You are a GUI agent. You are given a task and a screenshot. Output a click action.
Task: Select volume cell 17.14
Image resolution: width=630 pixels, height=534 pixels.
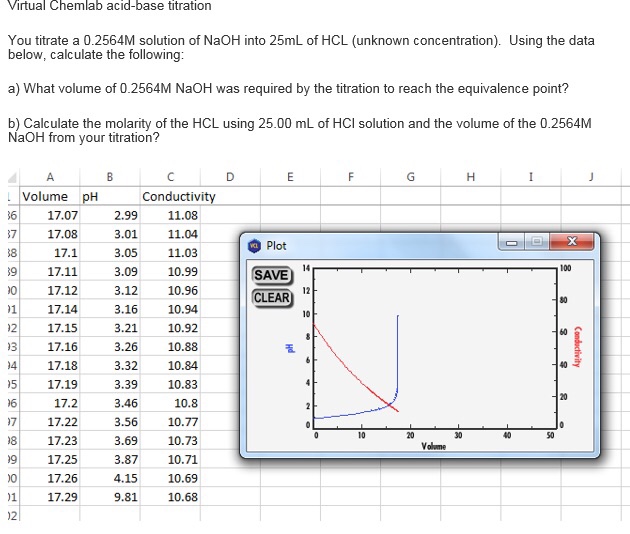point(49,309)
